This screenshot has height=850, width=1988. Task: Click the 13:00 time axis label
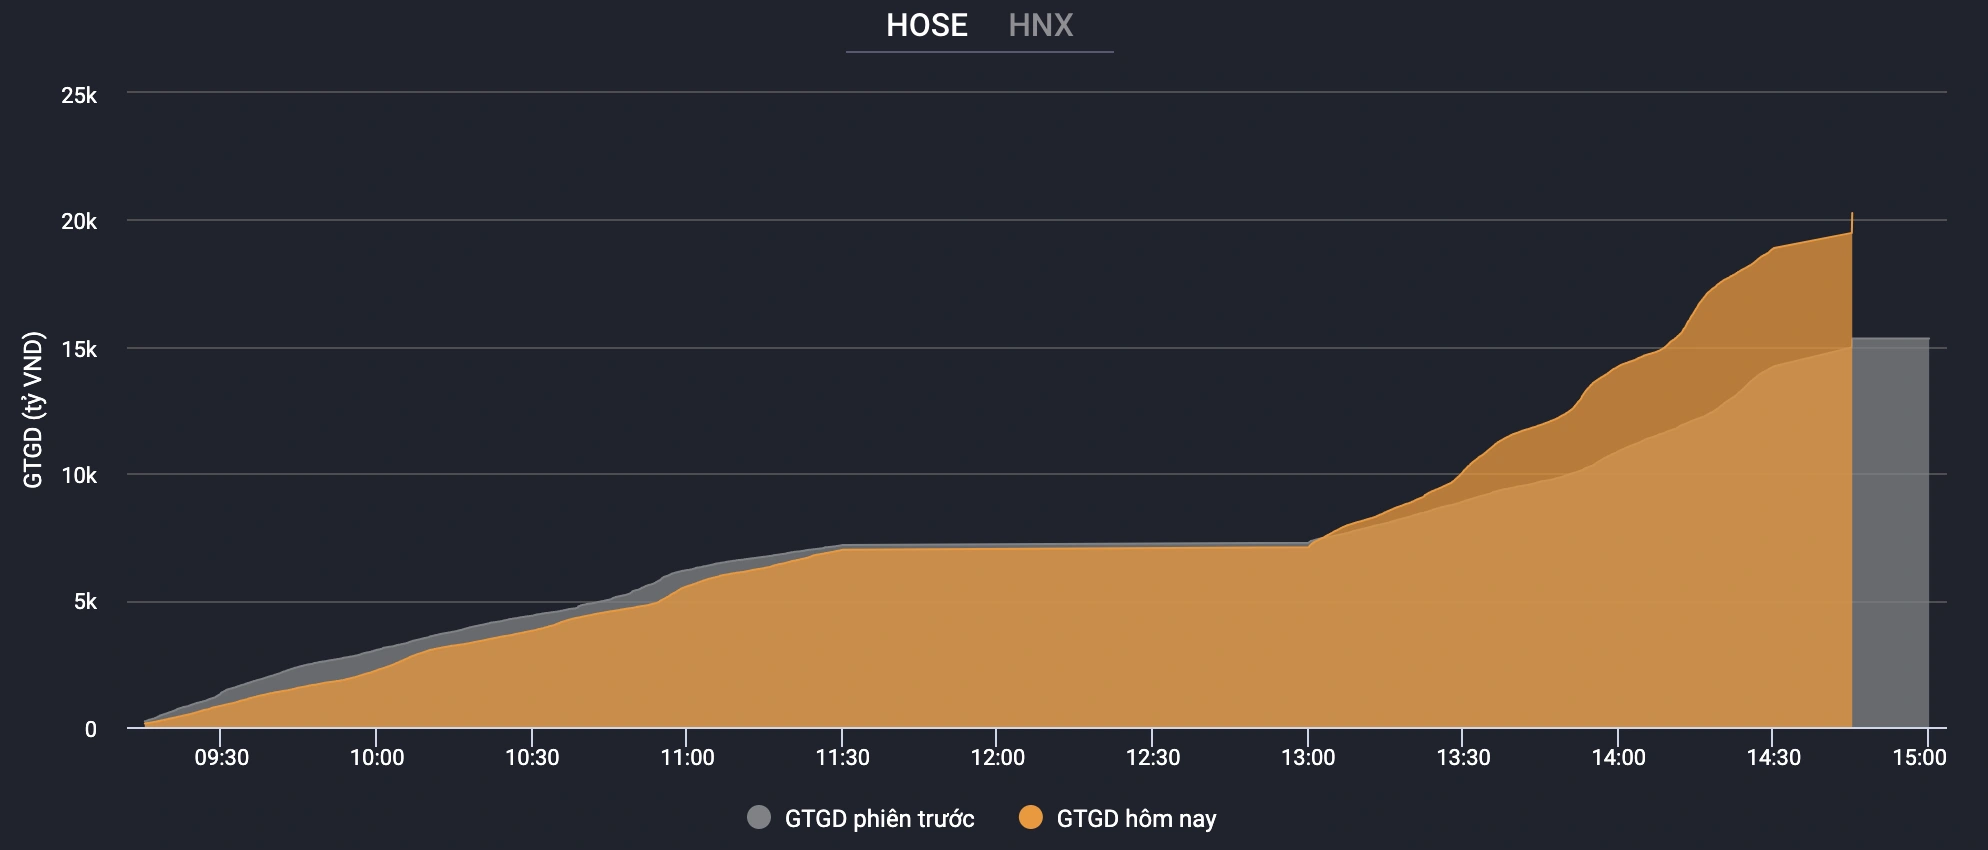point(1308,757)
